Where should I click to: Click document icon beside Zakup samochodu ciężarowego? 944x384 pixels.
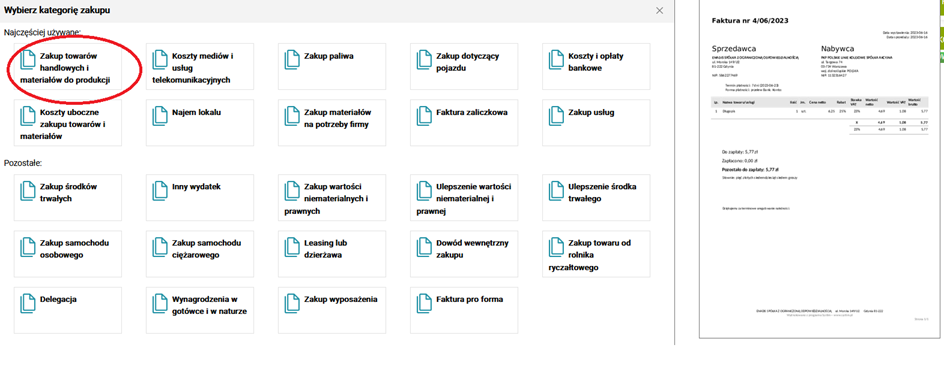[161, 246]
